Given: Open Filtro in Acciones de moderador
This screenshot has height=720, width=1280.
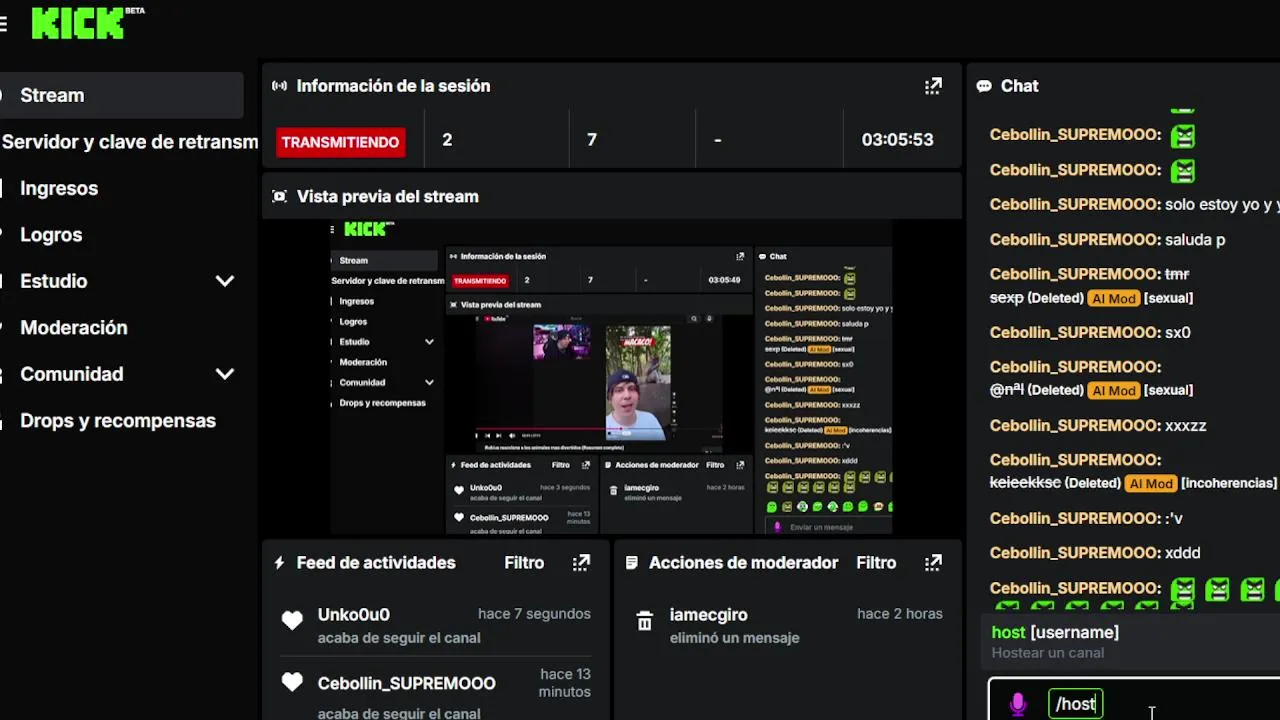Looking at the screenshot, I should click(876, 563).
